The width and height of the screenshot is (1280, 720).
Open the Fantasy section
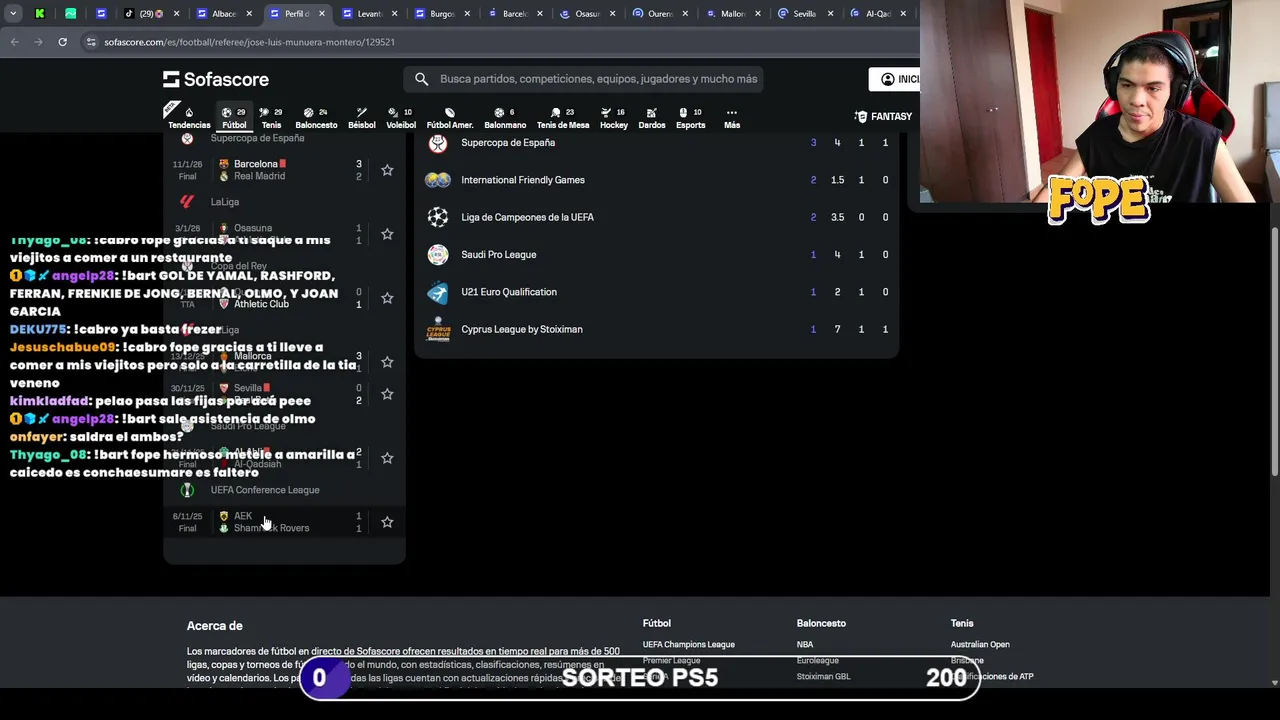pyautogui.click(x=883, y=116)
